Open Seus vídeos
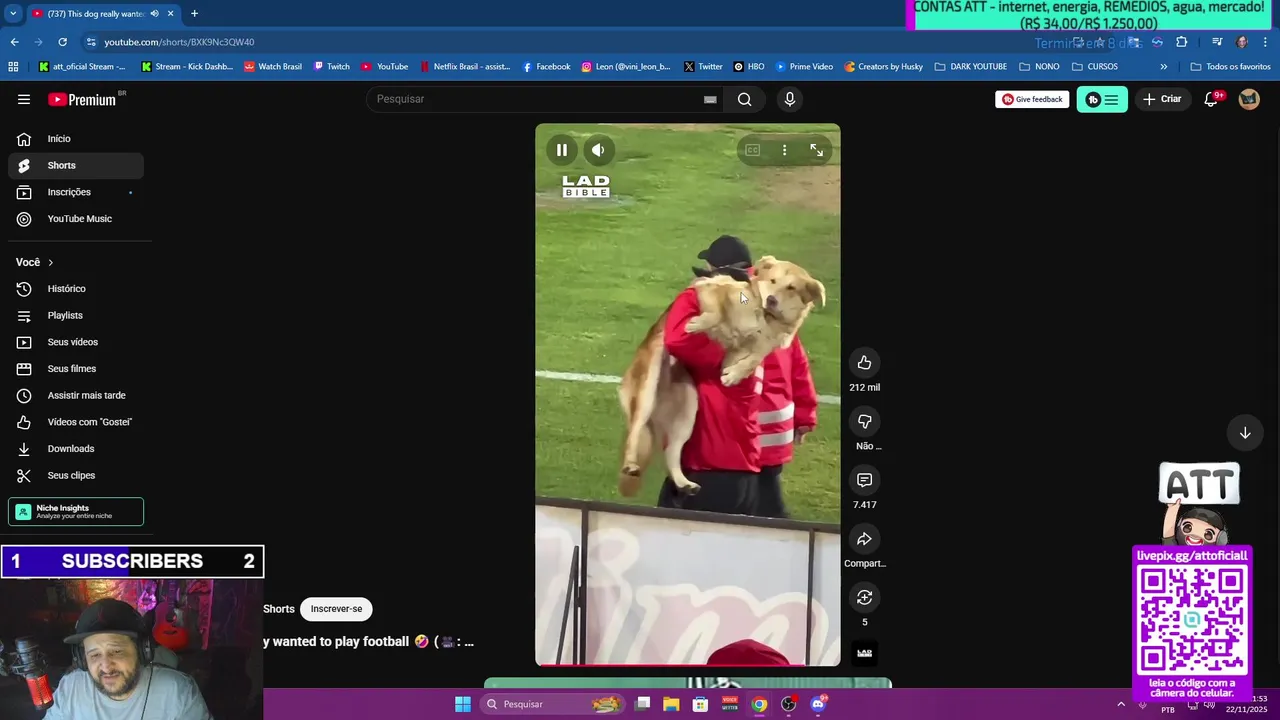Image resolution: width=1280 pixels, height=720 pixels. 76,342
